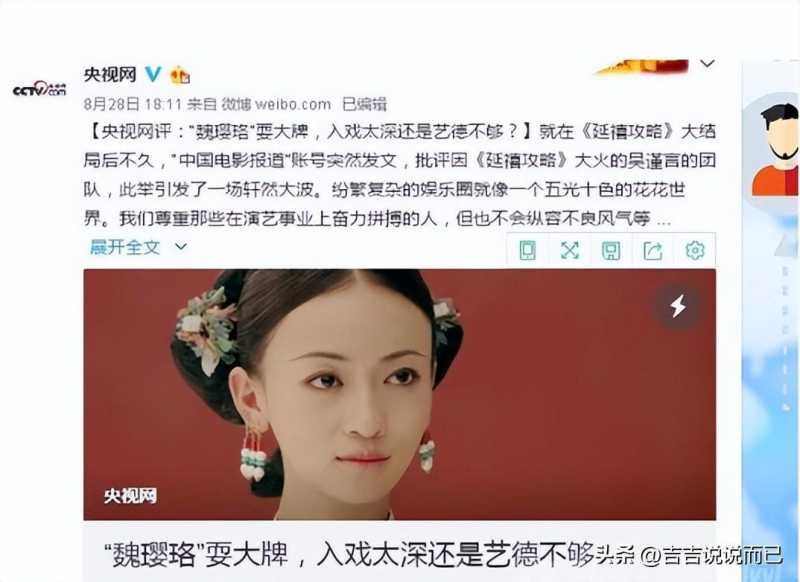The image size is (800, 582).
Task: Click the phone view icon in toolbar
Action: click(x=527, y=250)
